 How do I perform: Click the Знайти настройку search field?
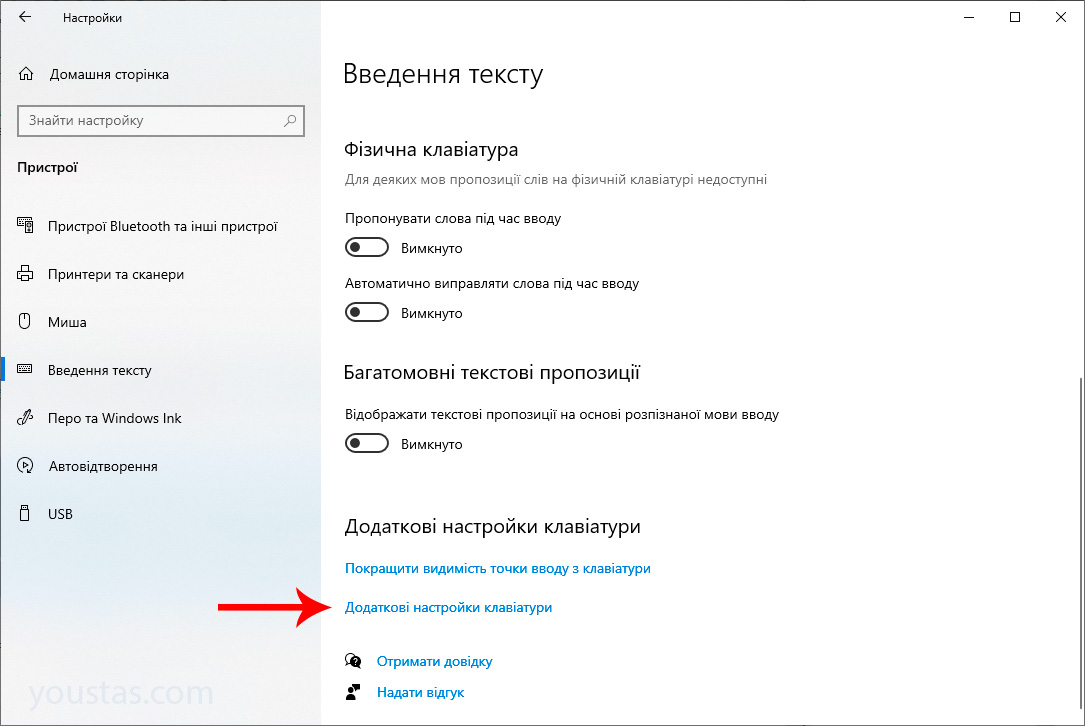click(x=161, y=120)
